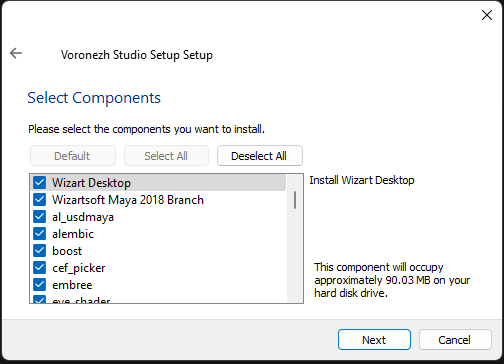This screenshot has width=504, height=364.
Task: Toggle the boost component checkbox
Action: pyautogui.click(x=40, y=251)
